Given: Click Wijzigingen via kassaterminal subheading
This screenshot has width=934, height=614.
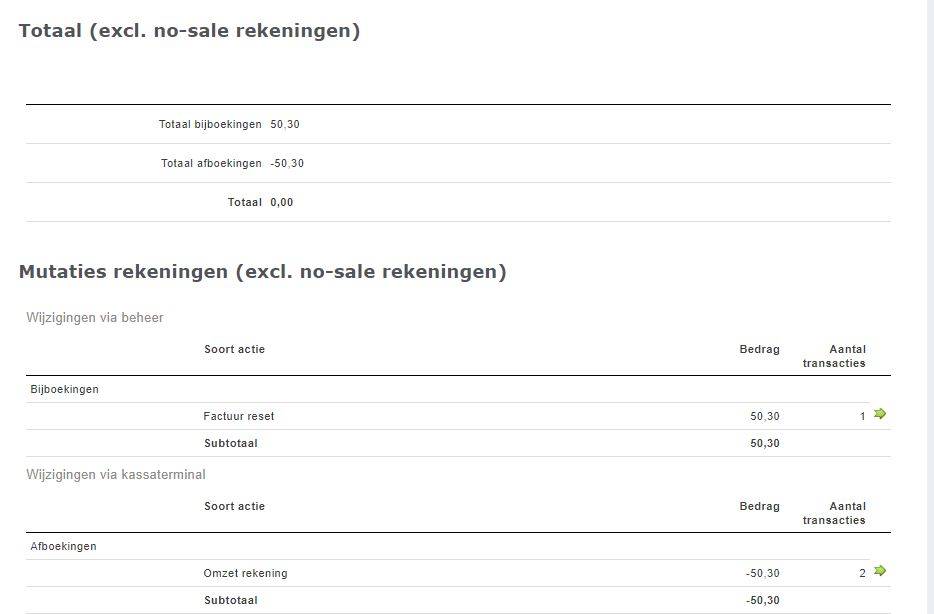Looking at the screenshot, I should click(116, 475).
